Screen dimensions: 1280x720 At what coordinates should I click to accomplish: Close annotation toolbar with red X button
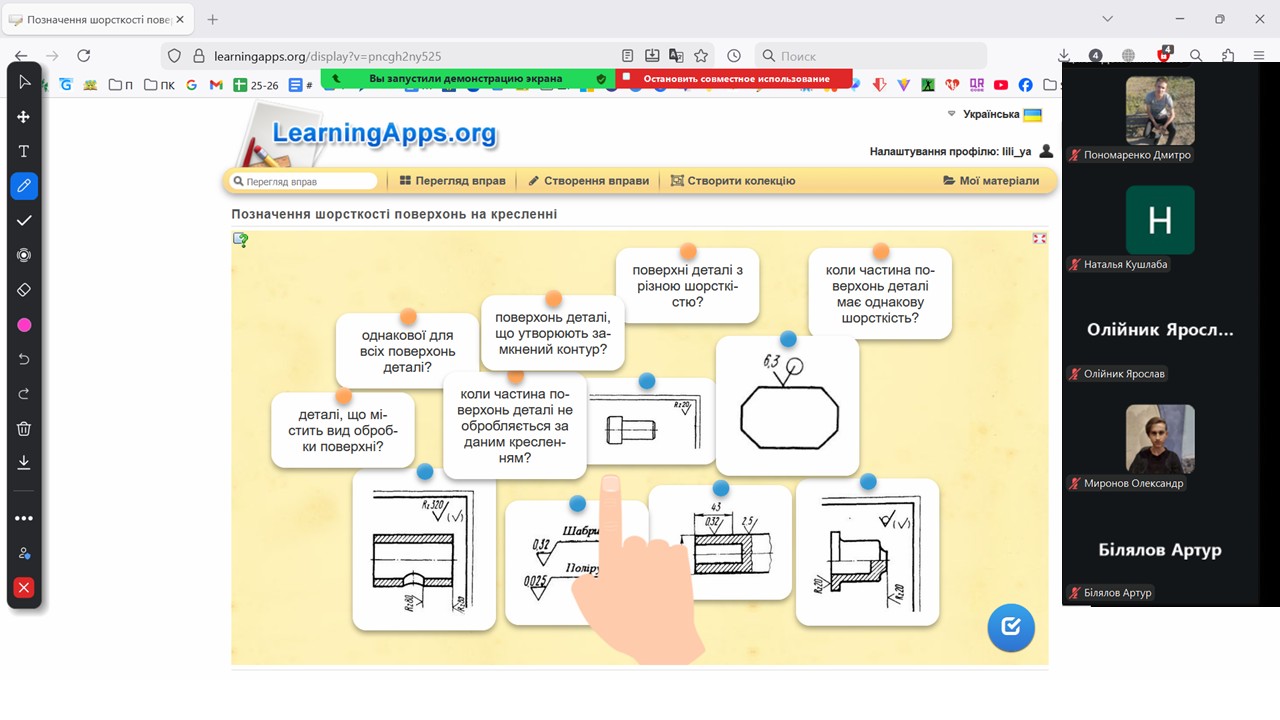(x=24, y=587)
